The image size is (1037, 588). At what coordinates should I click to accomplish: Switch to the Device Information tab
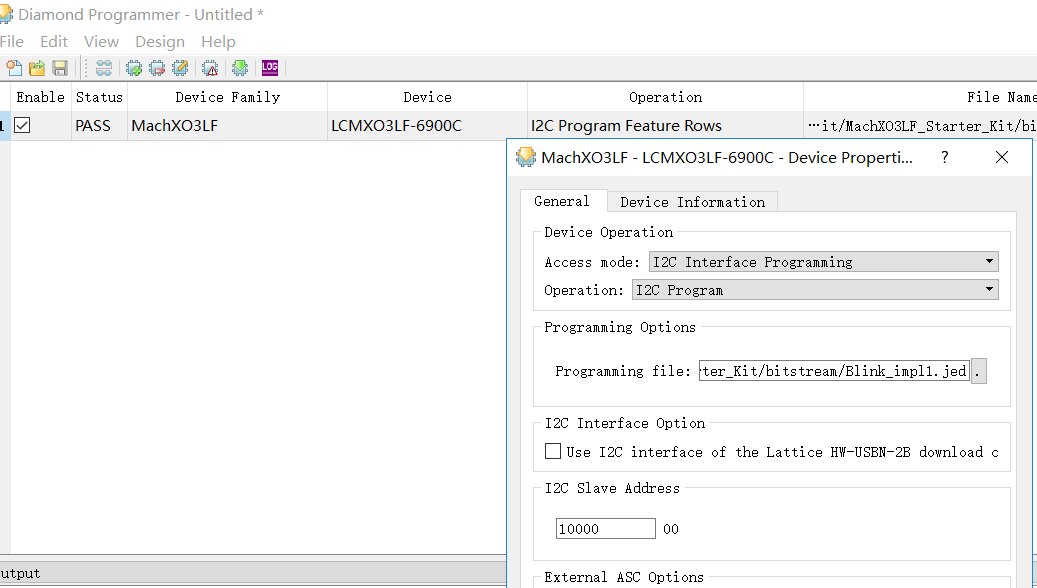pyautogui.click(x=692, y=201)
